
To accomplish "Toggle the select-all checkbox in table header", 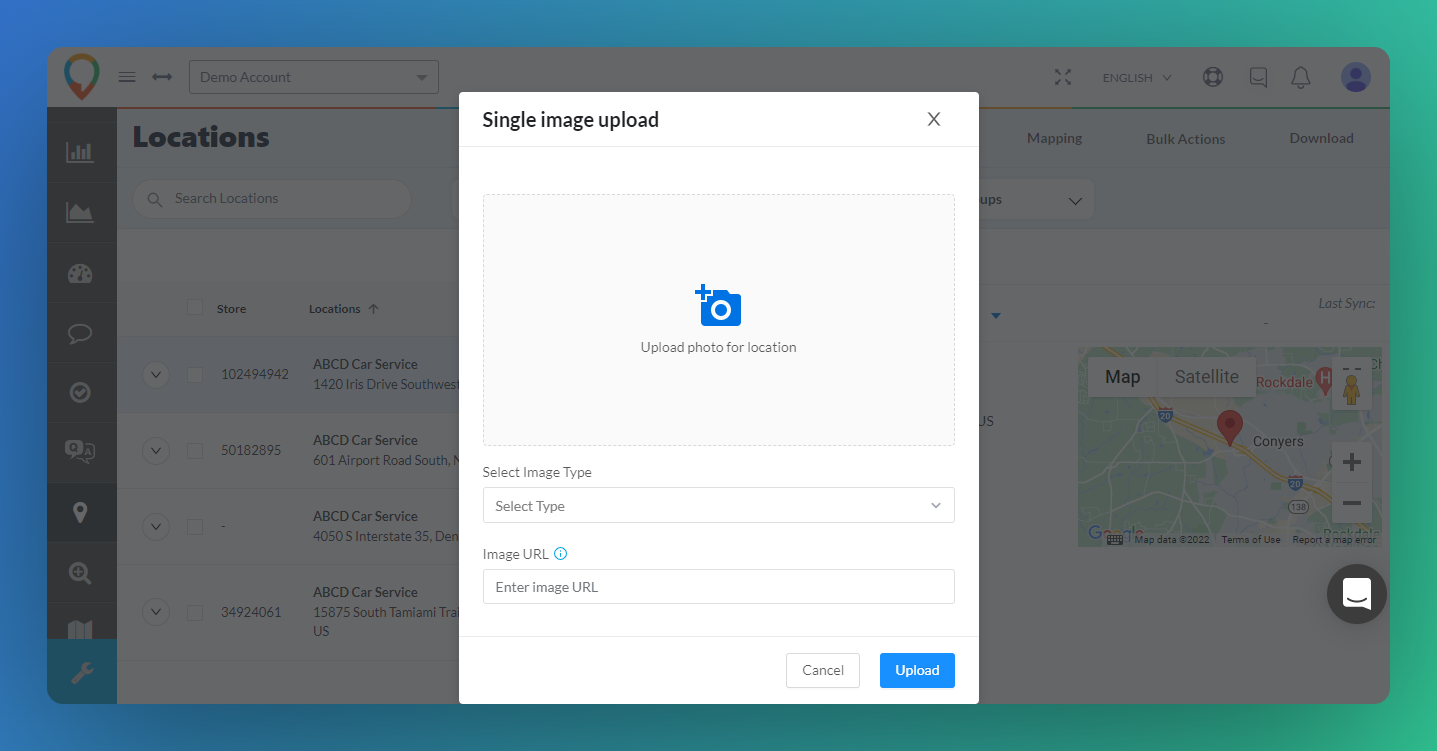I will tap(195, 308).
